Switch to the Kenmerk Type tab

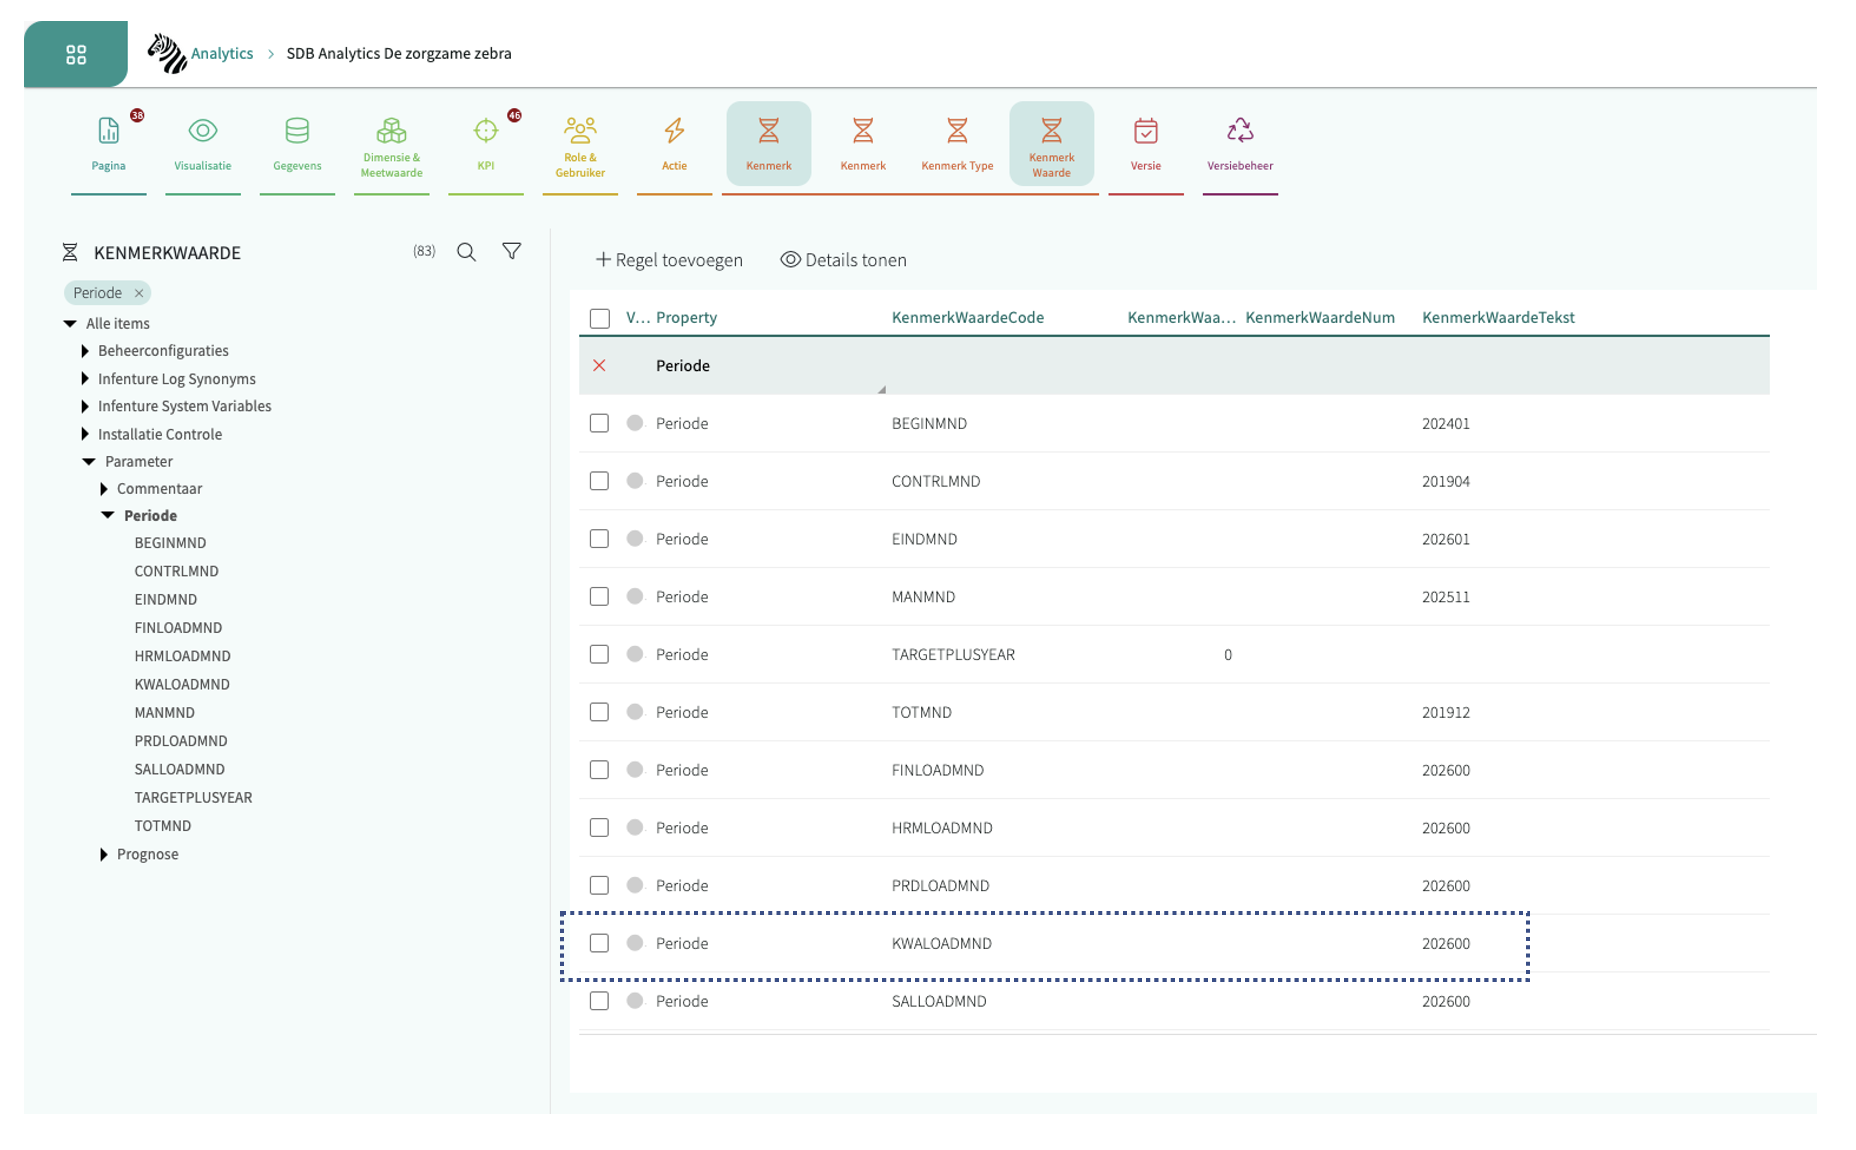click(956, 143)
